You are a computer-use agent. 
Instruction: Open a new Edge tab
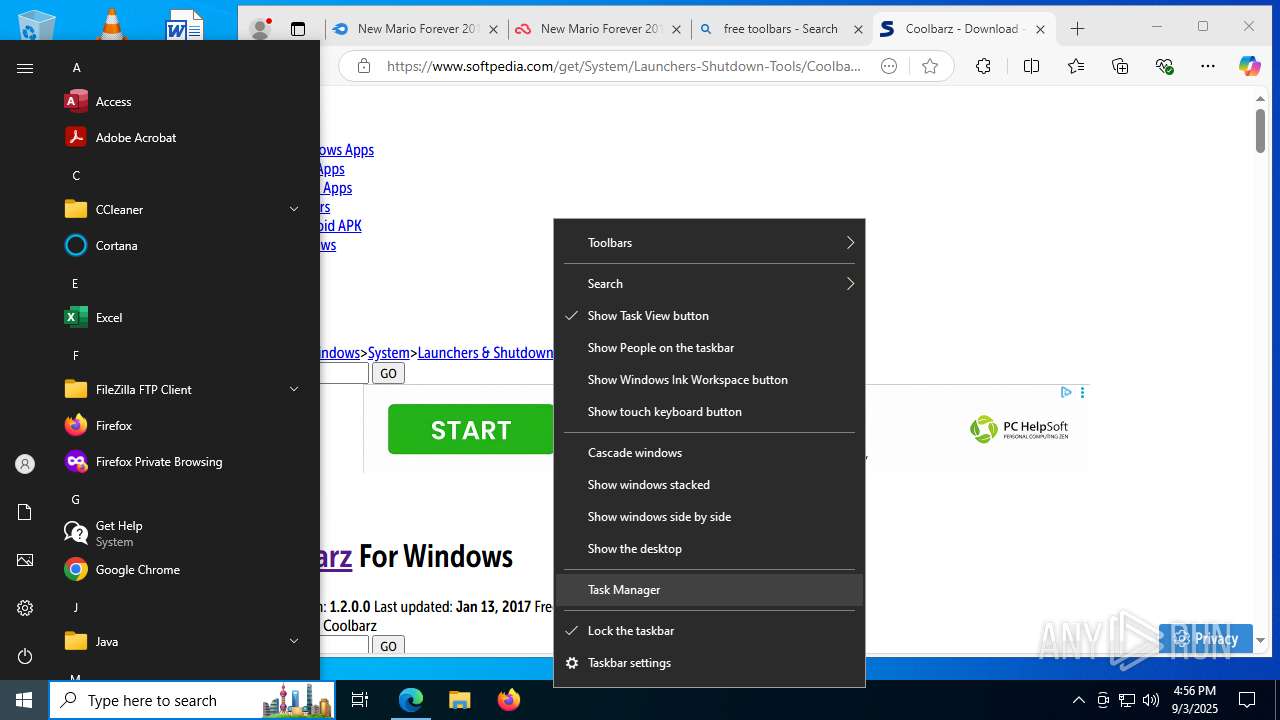coord(1077,29)
